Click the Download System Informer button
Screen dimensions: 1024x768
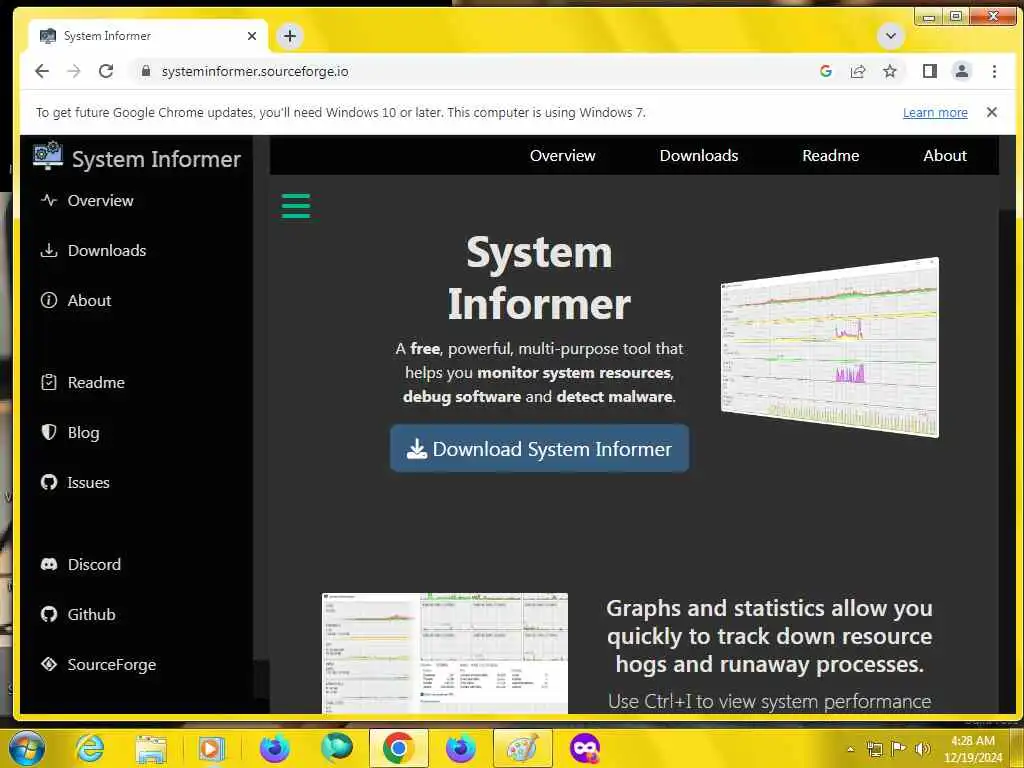click(x=539, y=449)
